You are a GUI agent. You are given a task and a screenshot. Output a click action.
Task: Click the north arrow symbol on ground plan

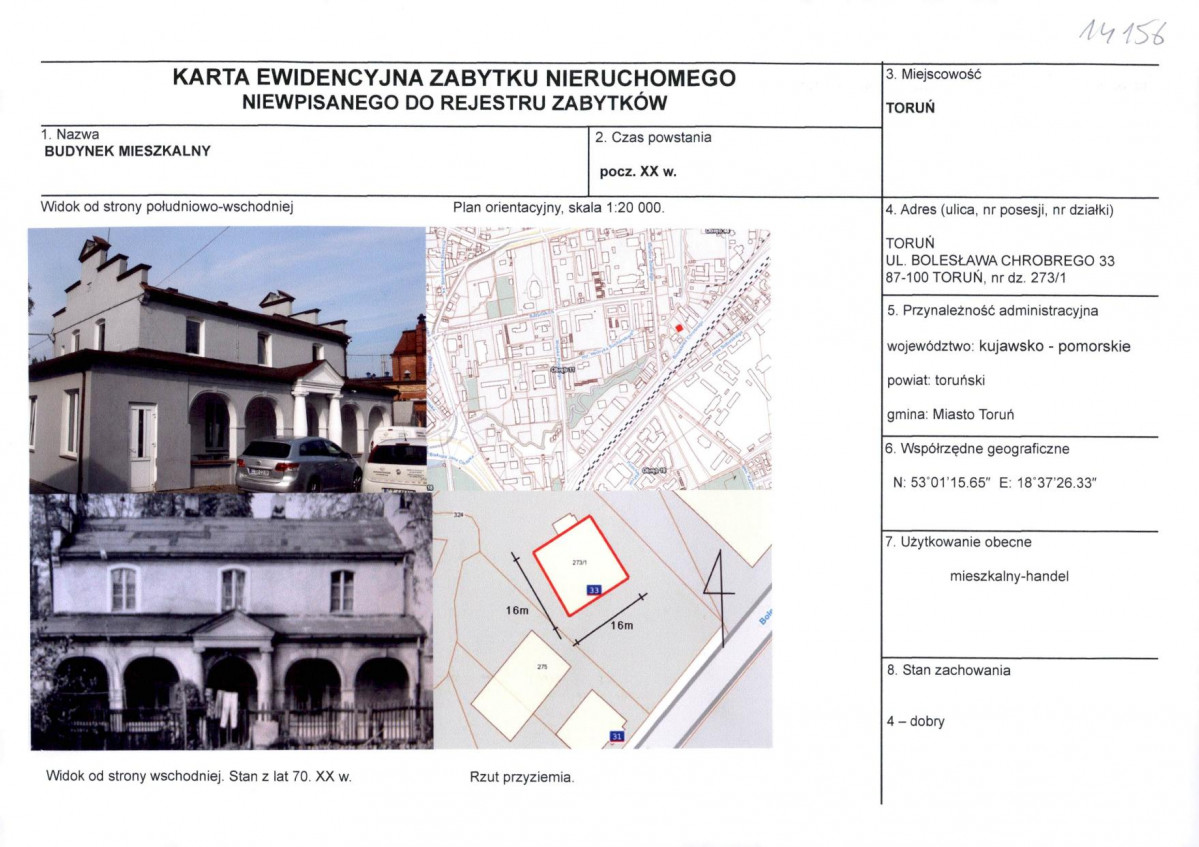point(718,596)
